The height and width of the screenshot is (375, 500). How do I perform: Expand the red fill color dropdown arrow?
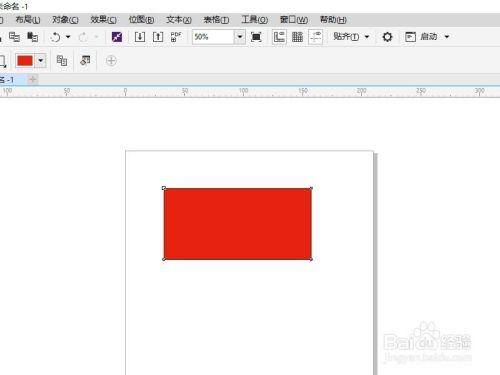[x=40, y=61]
